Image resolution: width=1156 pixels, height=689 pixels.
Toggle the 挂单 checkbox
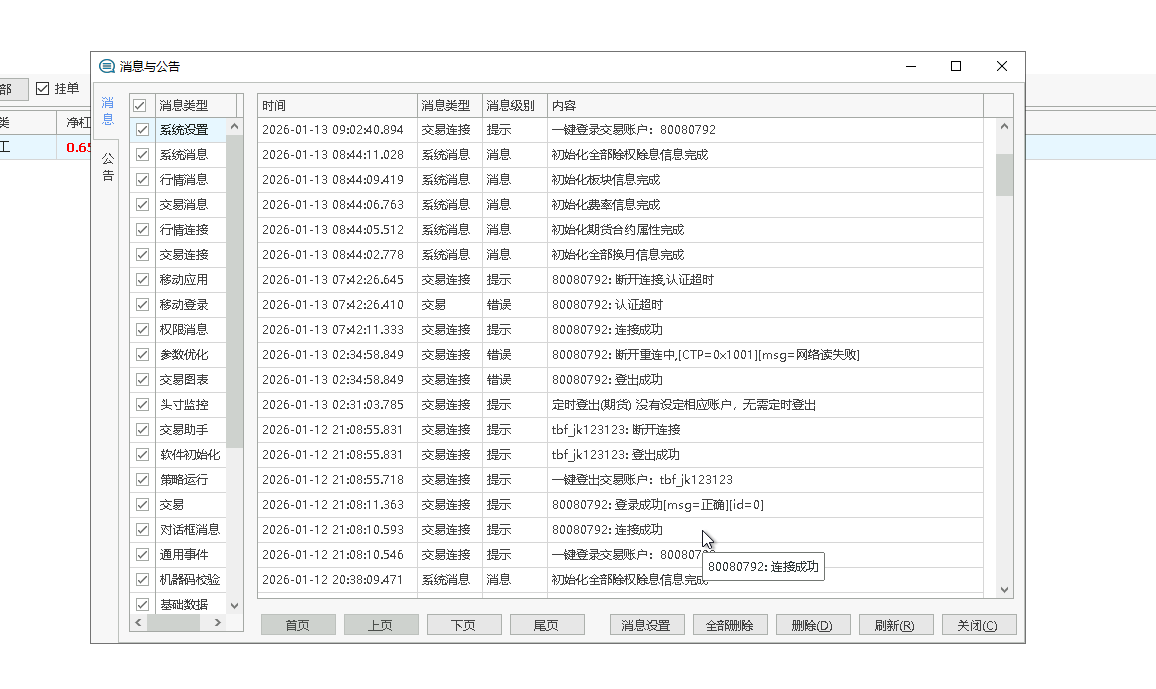tap(42, 89)
